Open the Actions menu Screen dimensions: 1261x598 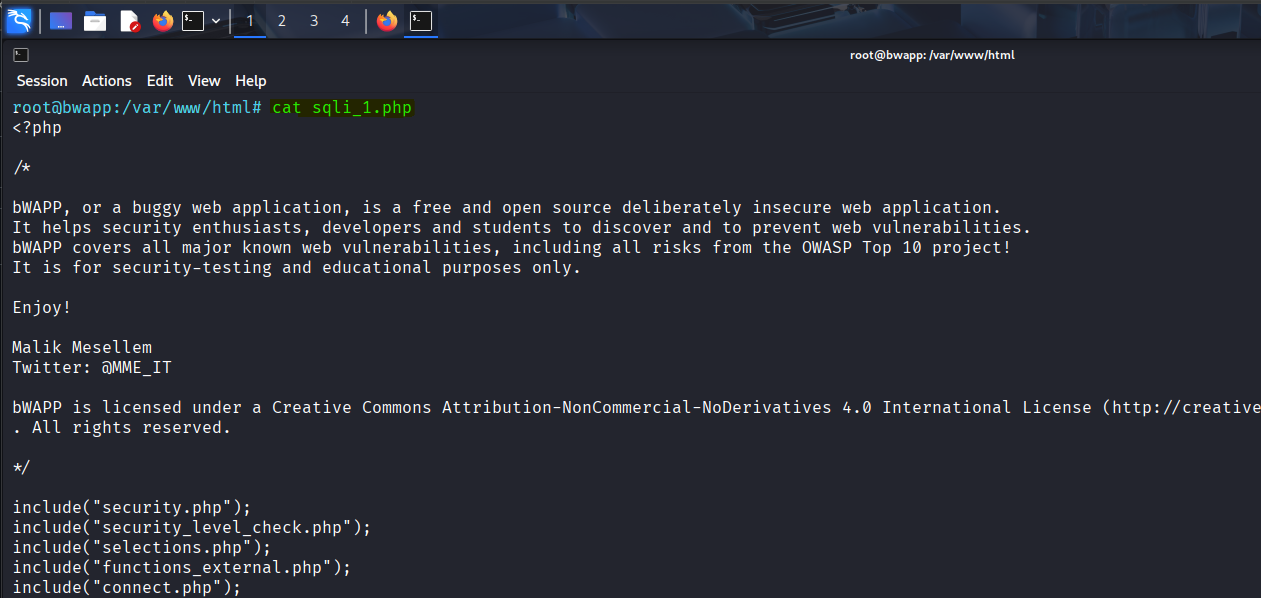(107, 81)
